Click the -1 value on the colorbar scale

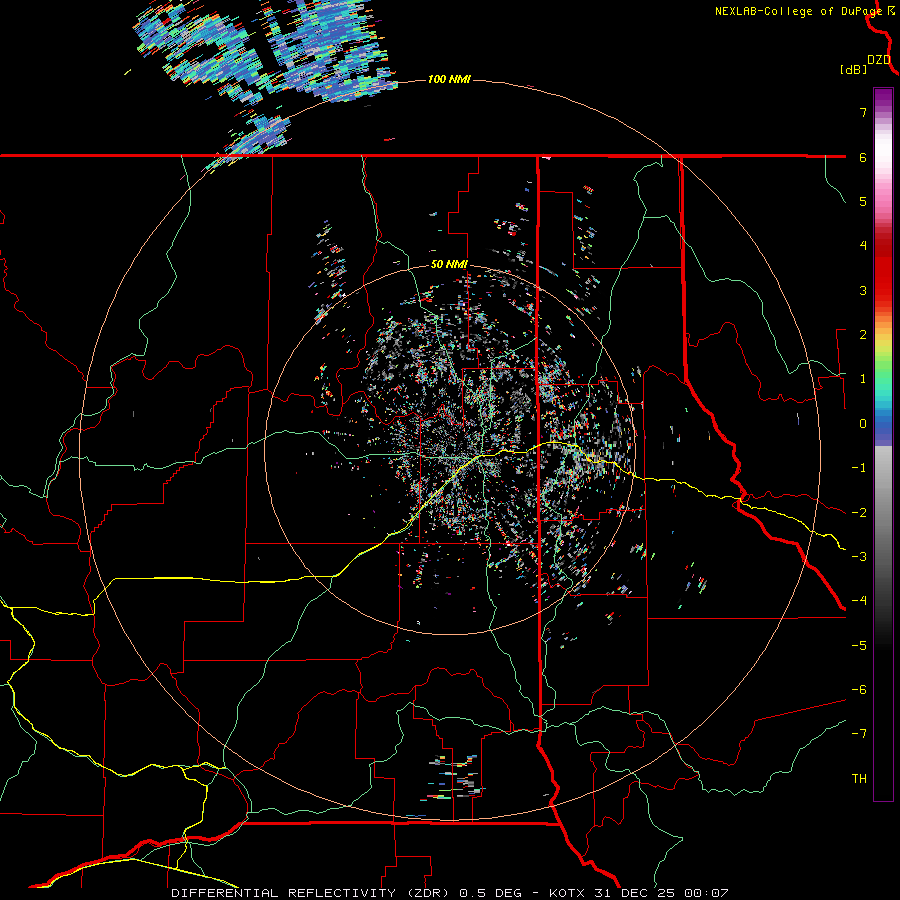click(859, 468)
